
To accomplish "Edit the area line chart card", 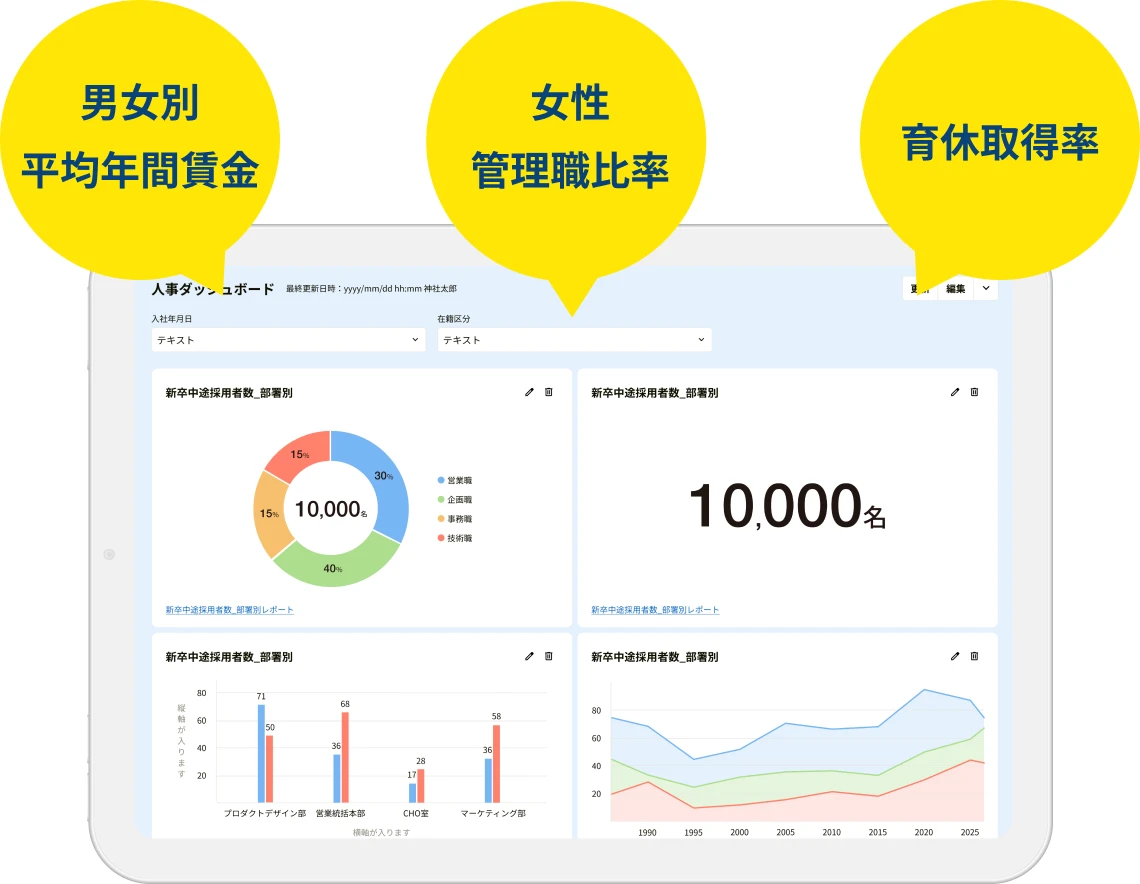I will pyautogui.click(x=955, y=656).
